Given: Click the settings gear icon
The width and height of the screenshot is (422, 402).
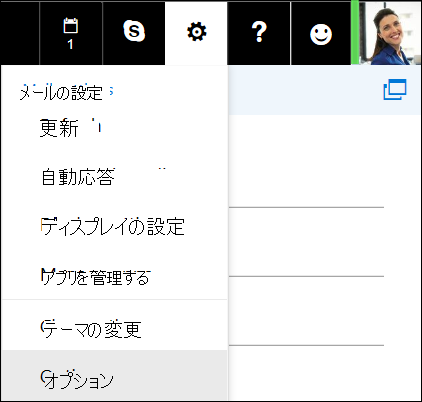Looking at the screenshot, I should (x=196, y=33).
